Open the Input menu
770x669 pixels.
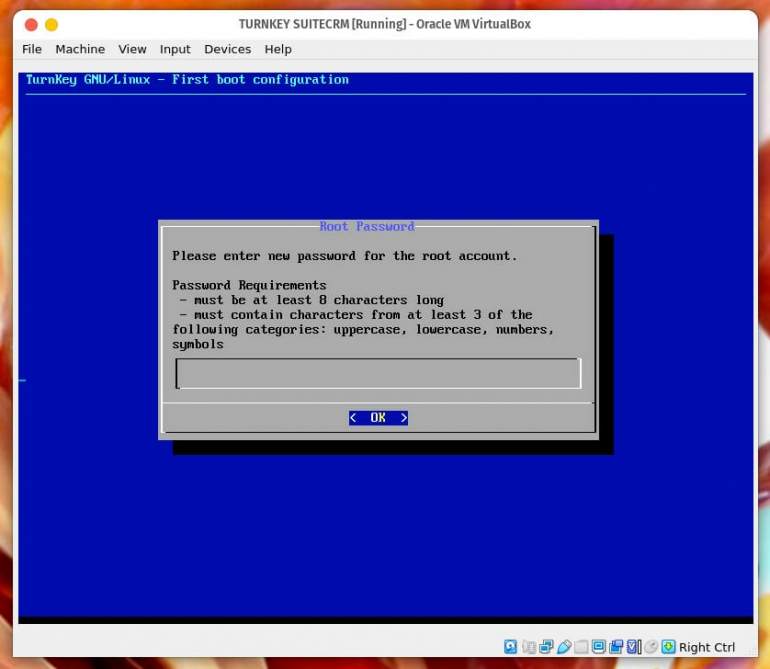tap(175, 49)
